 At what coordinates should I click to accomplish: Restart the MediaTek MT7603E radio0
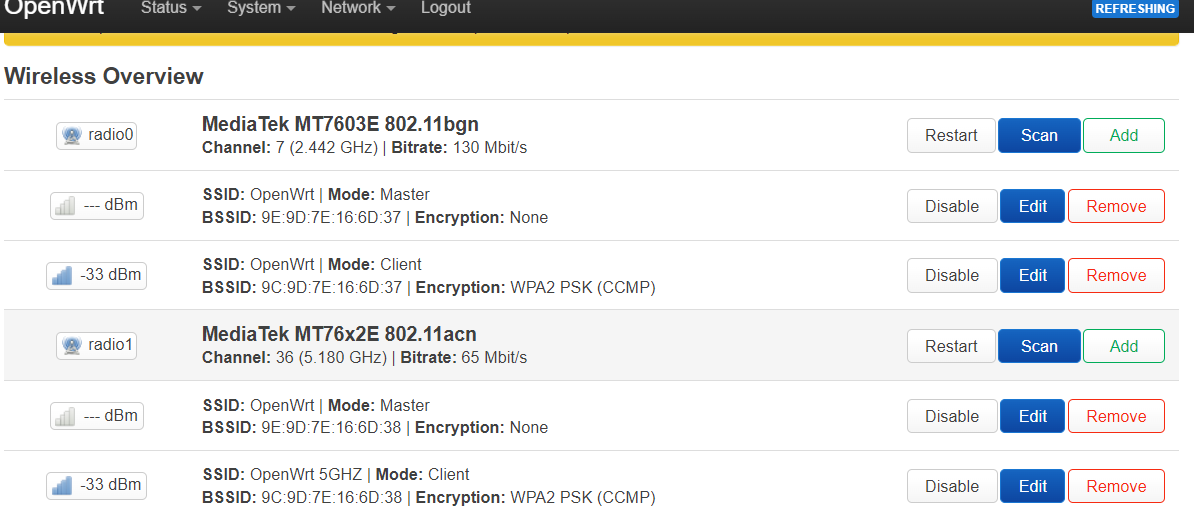951,136
